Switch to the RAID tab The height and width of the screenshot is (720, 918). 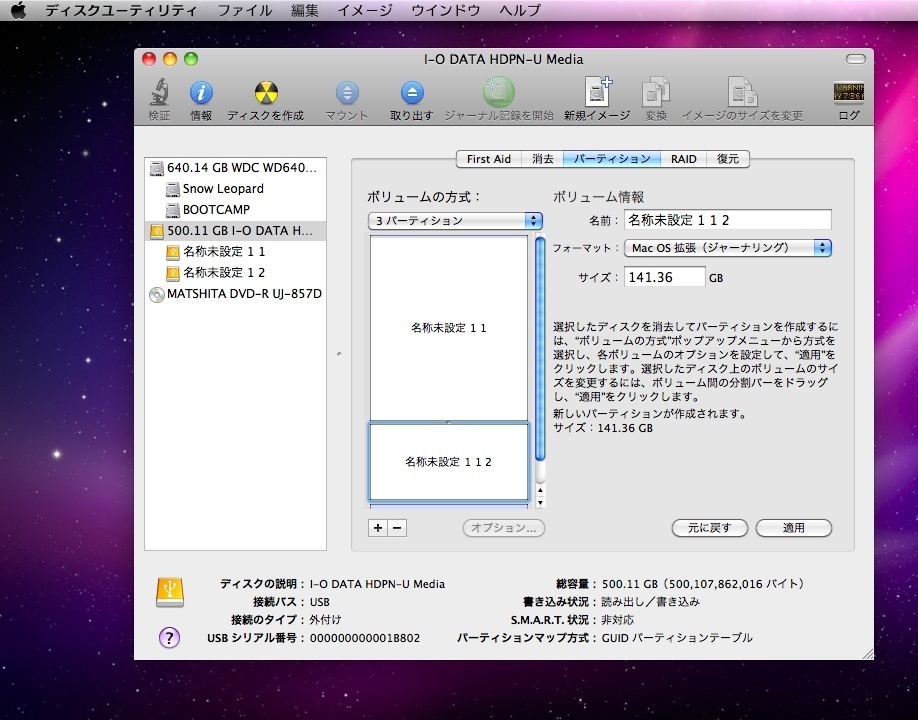coord(684,159)
